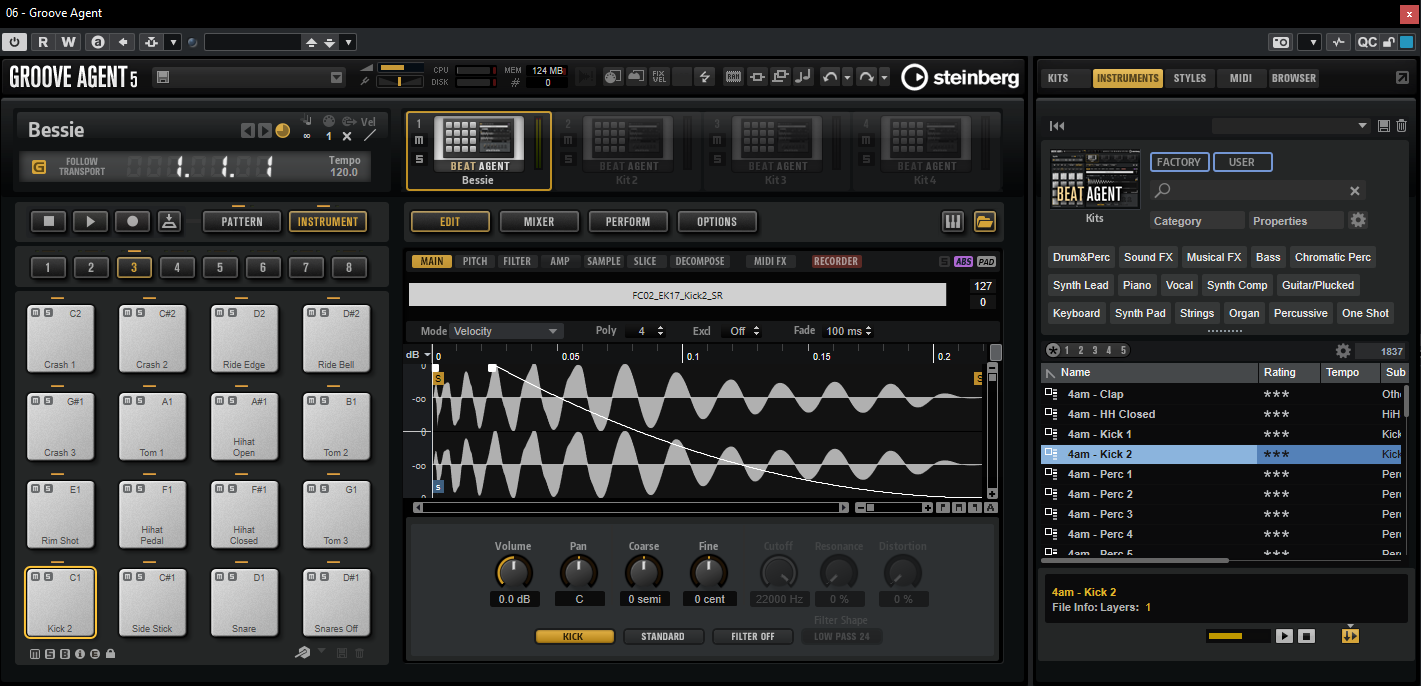Click the plug-in power bypass icon

pos(15,42)
